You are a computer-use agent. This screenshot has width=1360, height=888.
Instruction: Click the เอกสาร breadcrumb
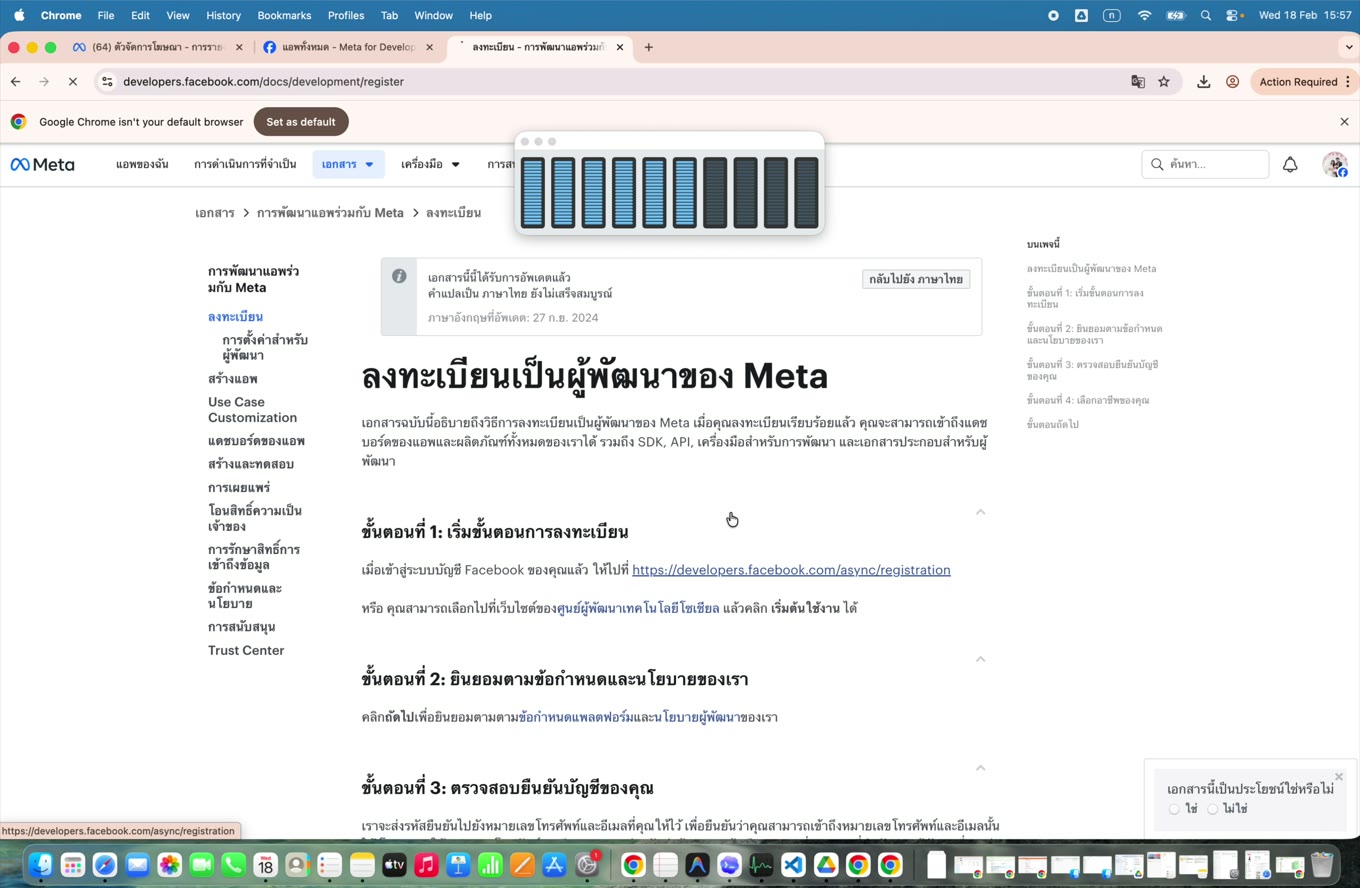pos(215,213)
